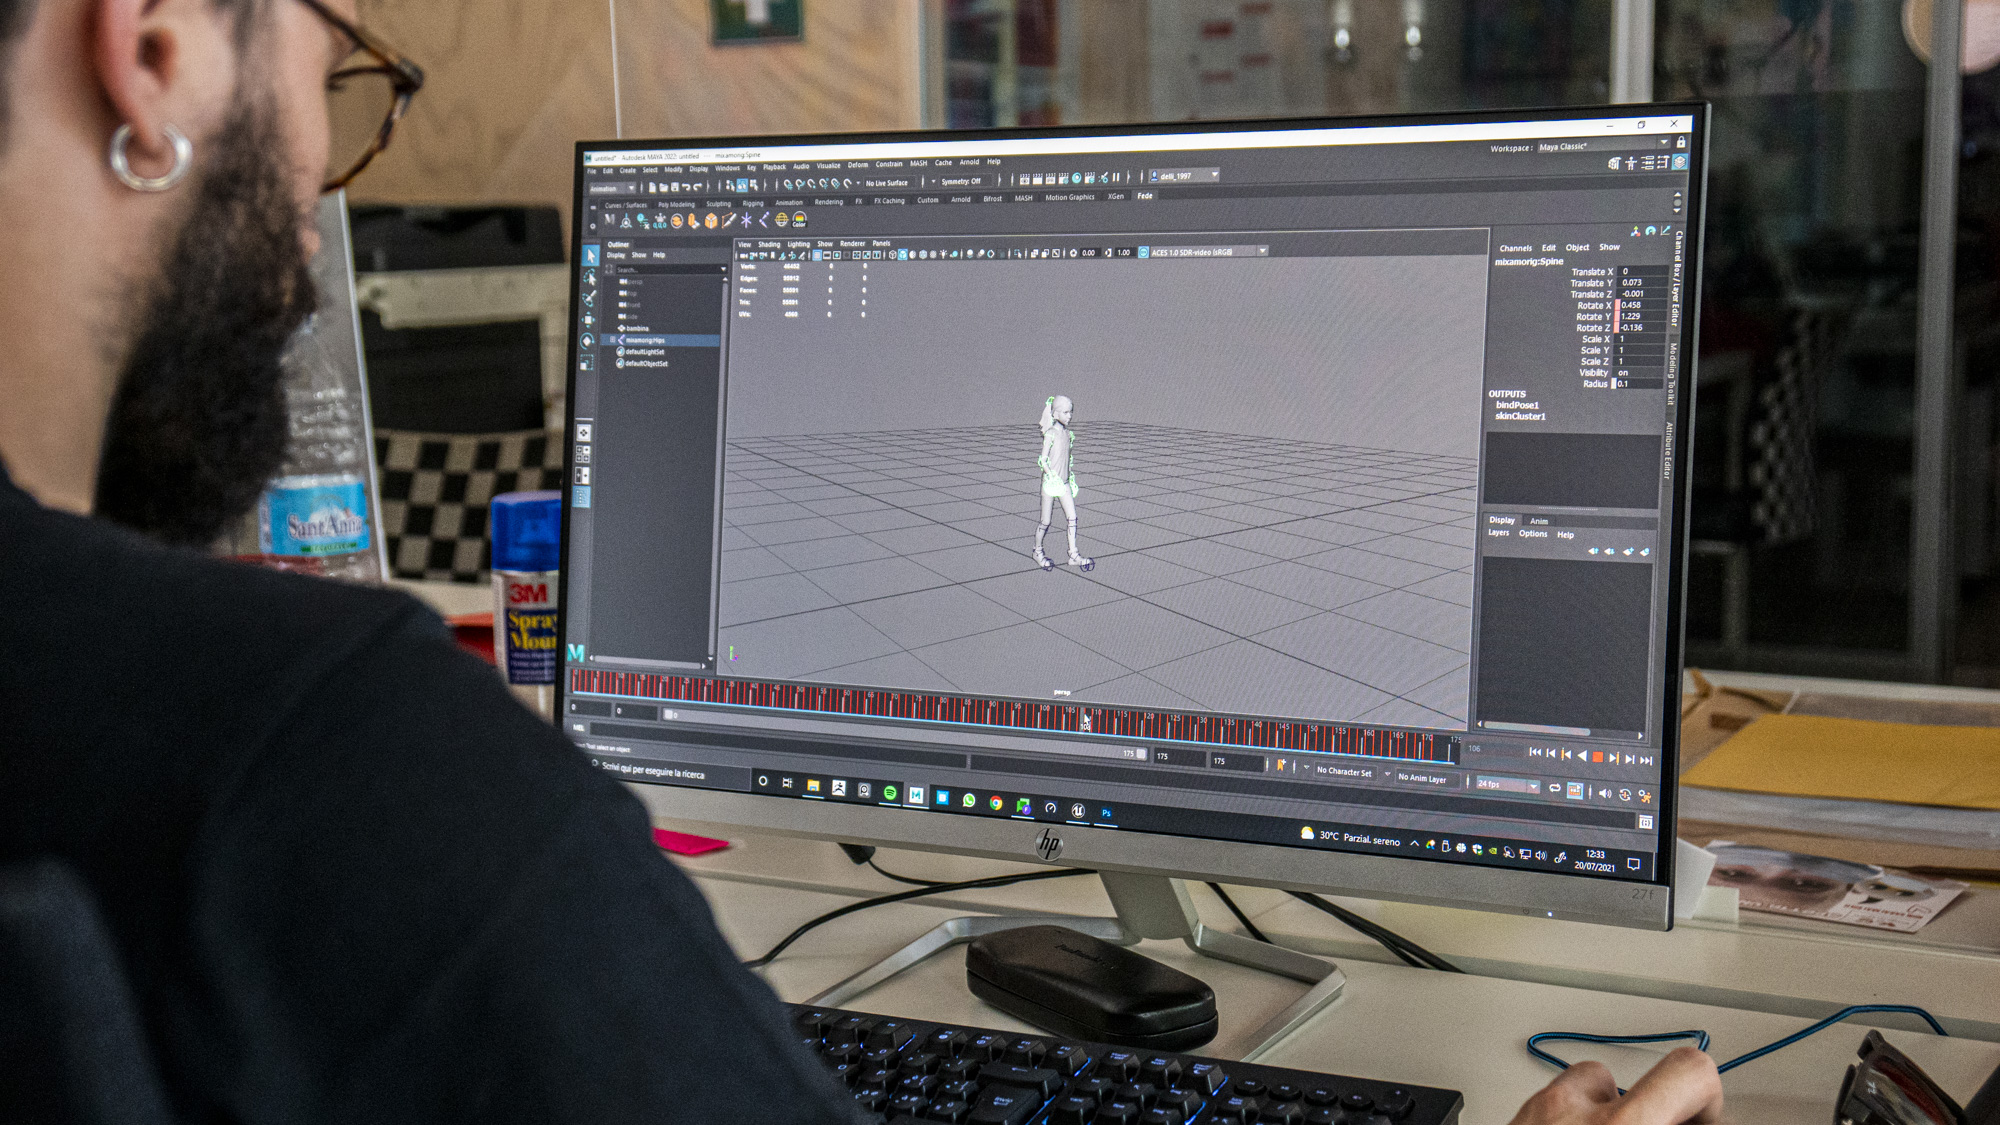Click the Color shelf button
Screen dimensions: 2000x1125
point(799,220)
